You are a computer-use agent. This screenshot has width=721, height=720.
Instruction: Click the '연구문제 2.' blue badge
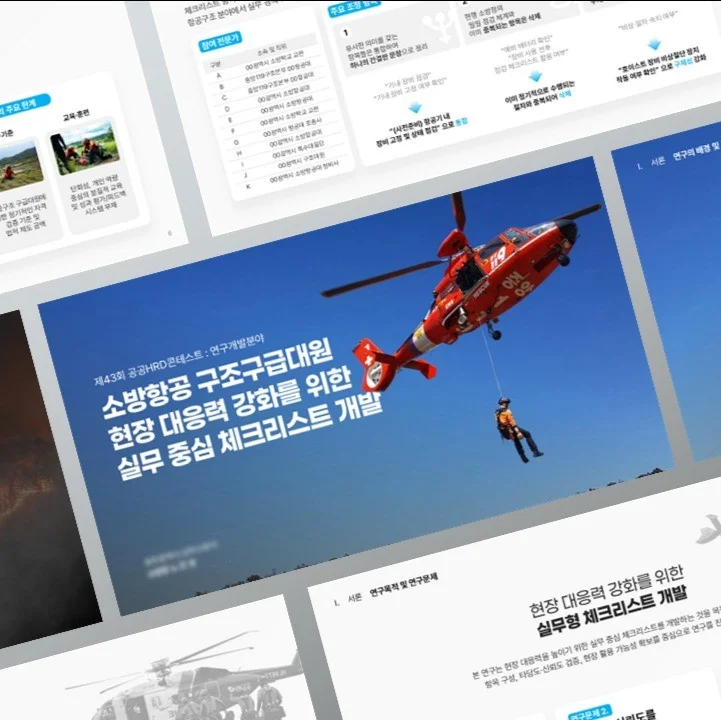[x=589, y=713]
